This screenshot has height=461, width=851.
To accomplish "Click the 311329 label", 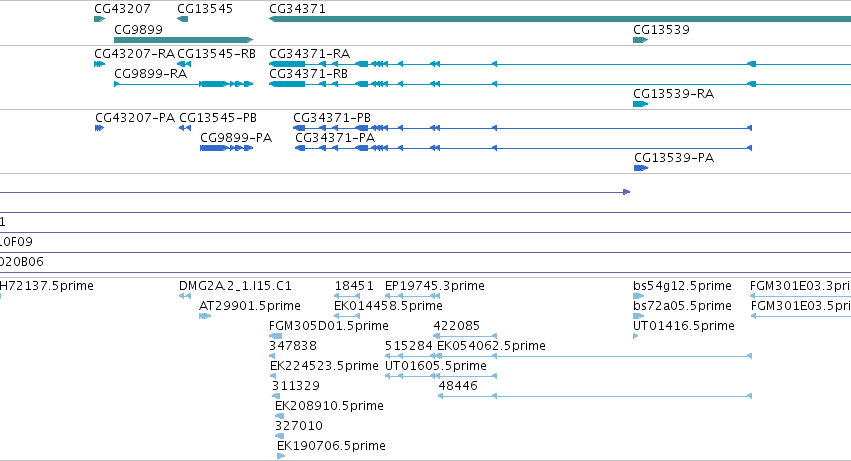I will (296, 386).
